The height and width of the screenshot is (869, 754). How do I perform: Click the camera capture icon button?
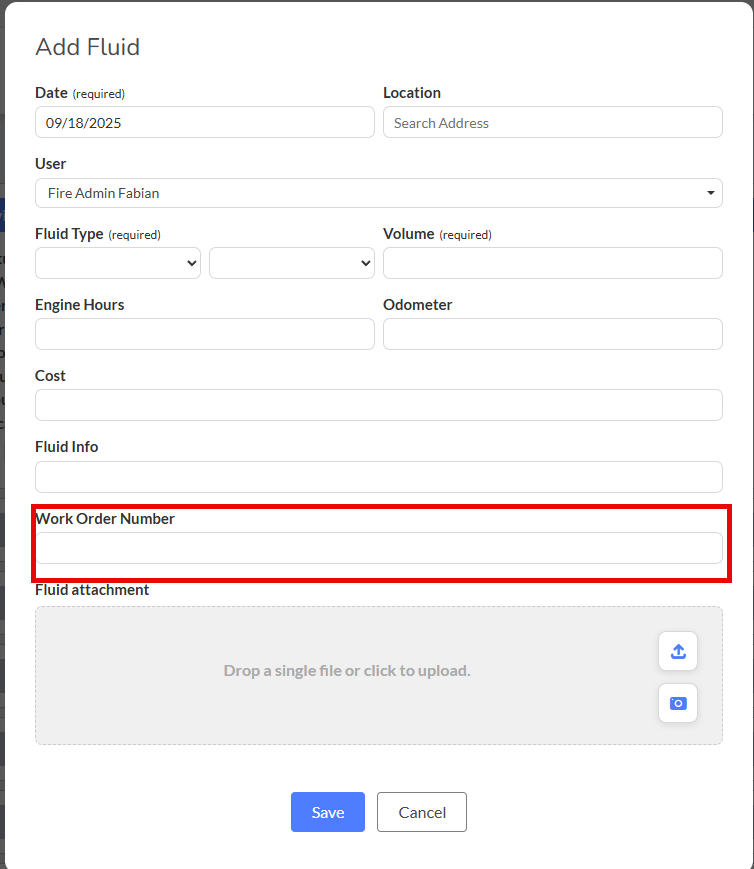tap(678, 703)
